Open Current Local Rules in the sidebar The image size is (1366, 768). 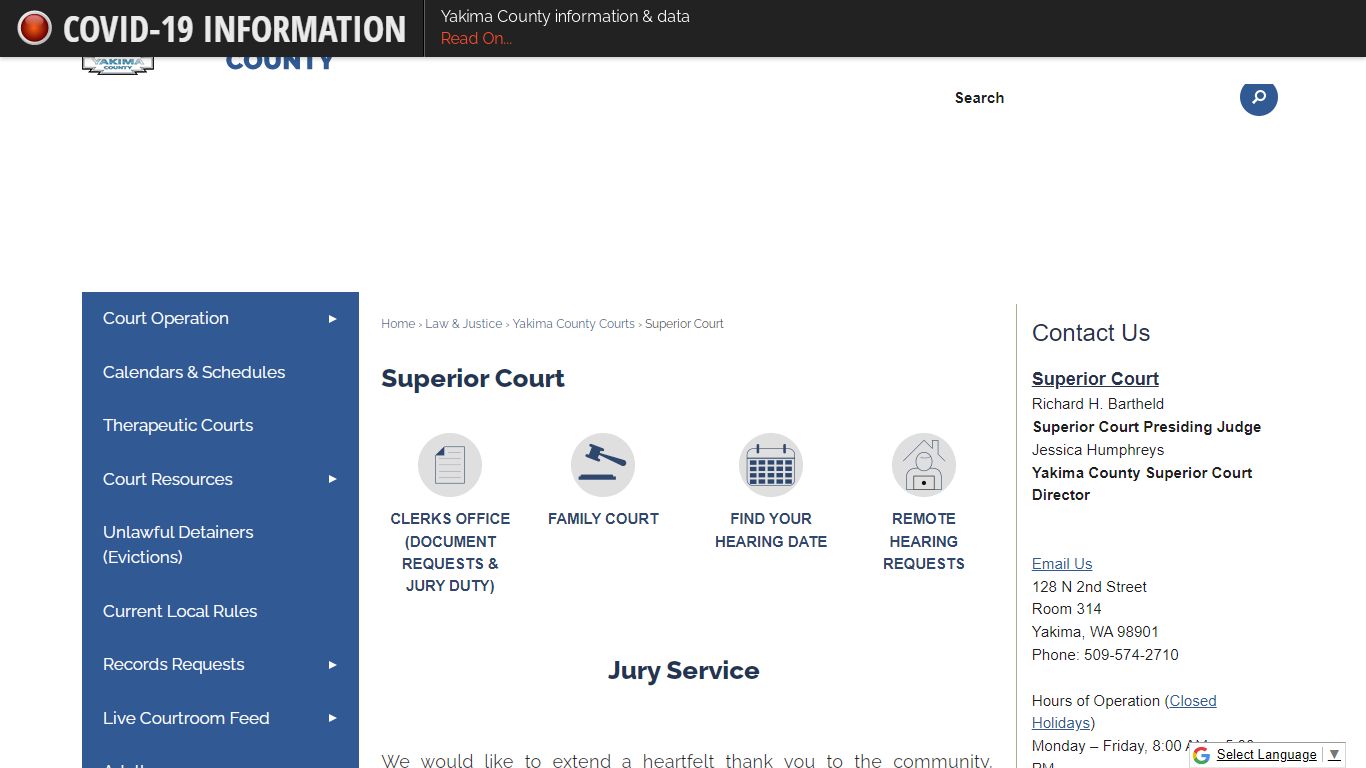[220, 611]
